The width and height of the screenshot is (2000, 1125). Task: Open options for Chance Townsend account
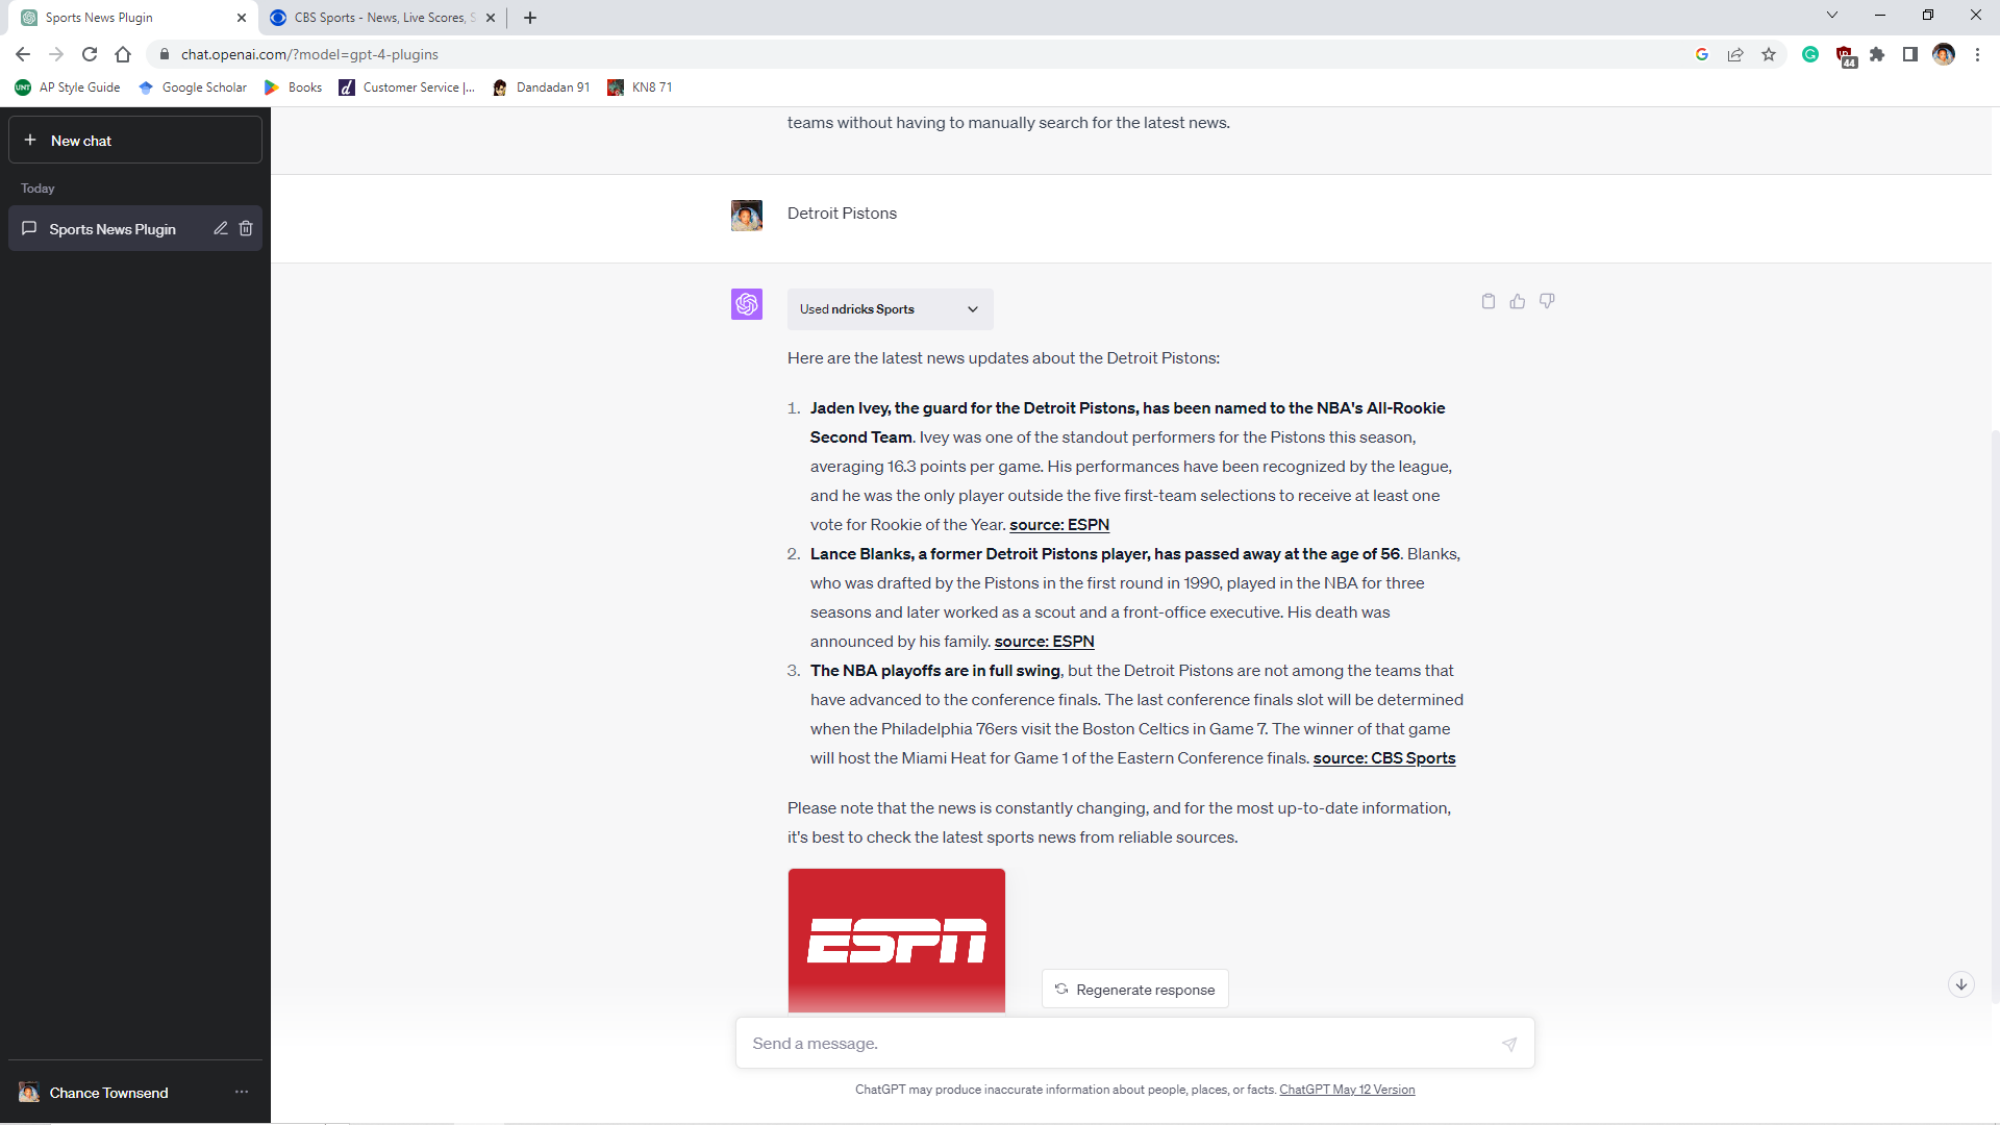(240, 1092)
